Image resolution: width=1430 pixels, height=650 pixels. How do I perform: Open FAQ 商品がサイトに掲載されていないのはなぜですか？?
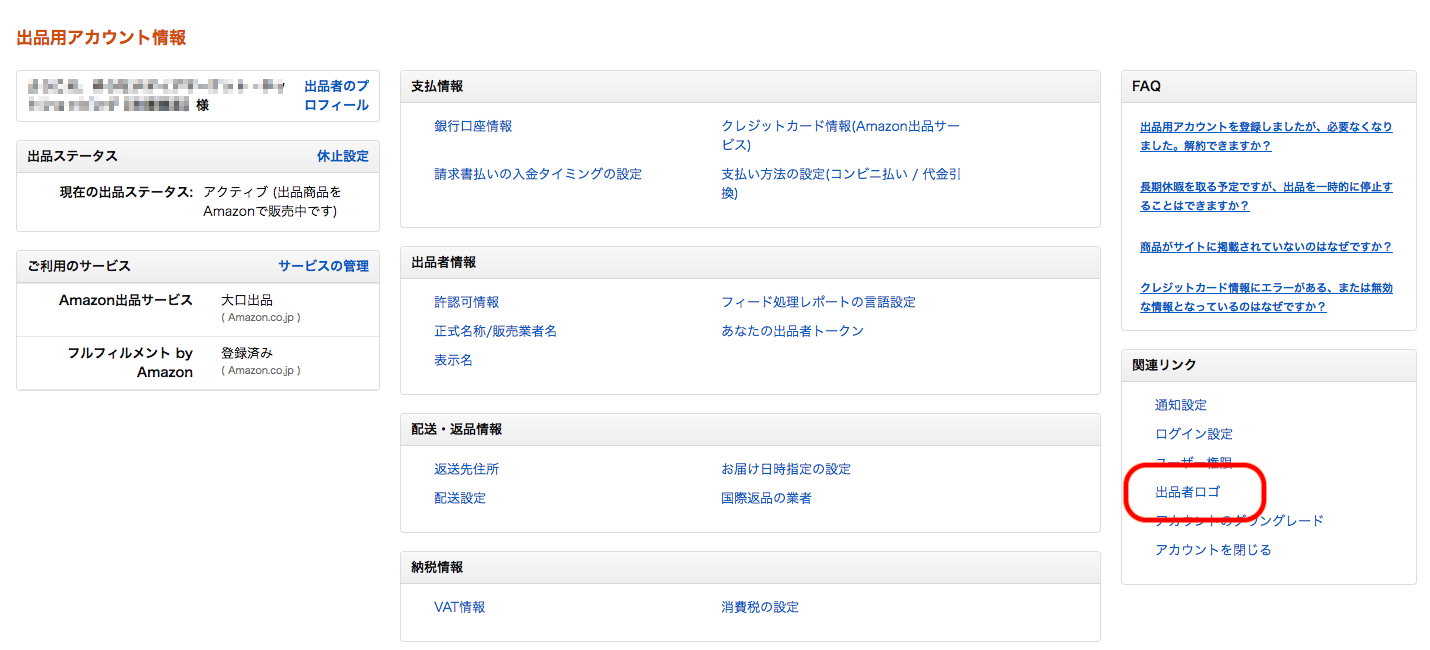(x=1266, y=247)
